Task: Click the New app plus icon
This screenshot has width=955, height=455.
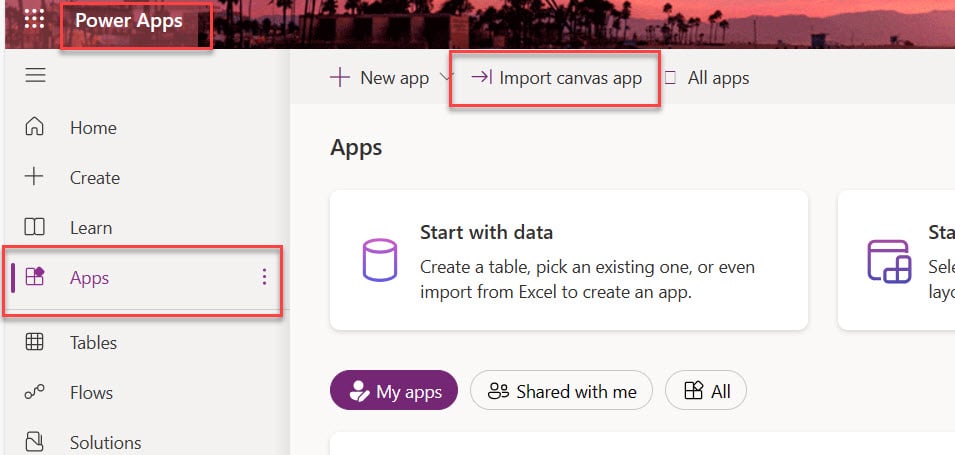Action: click(339, 77)
